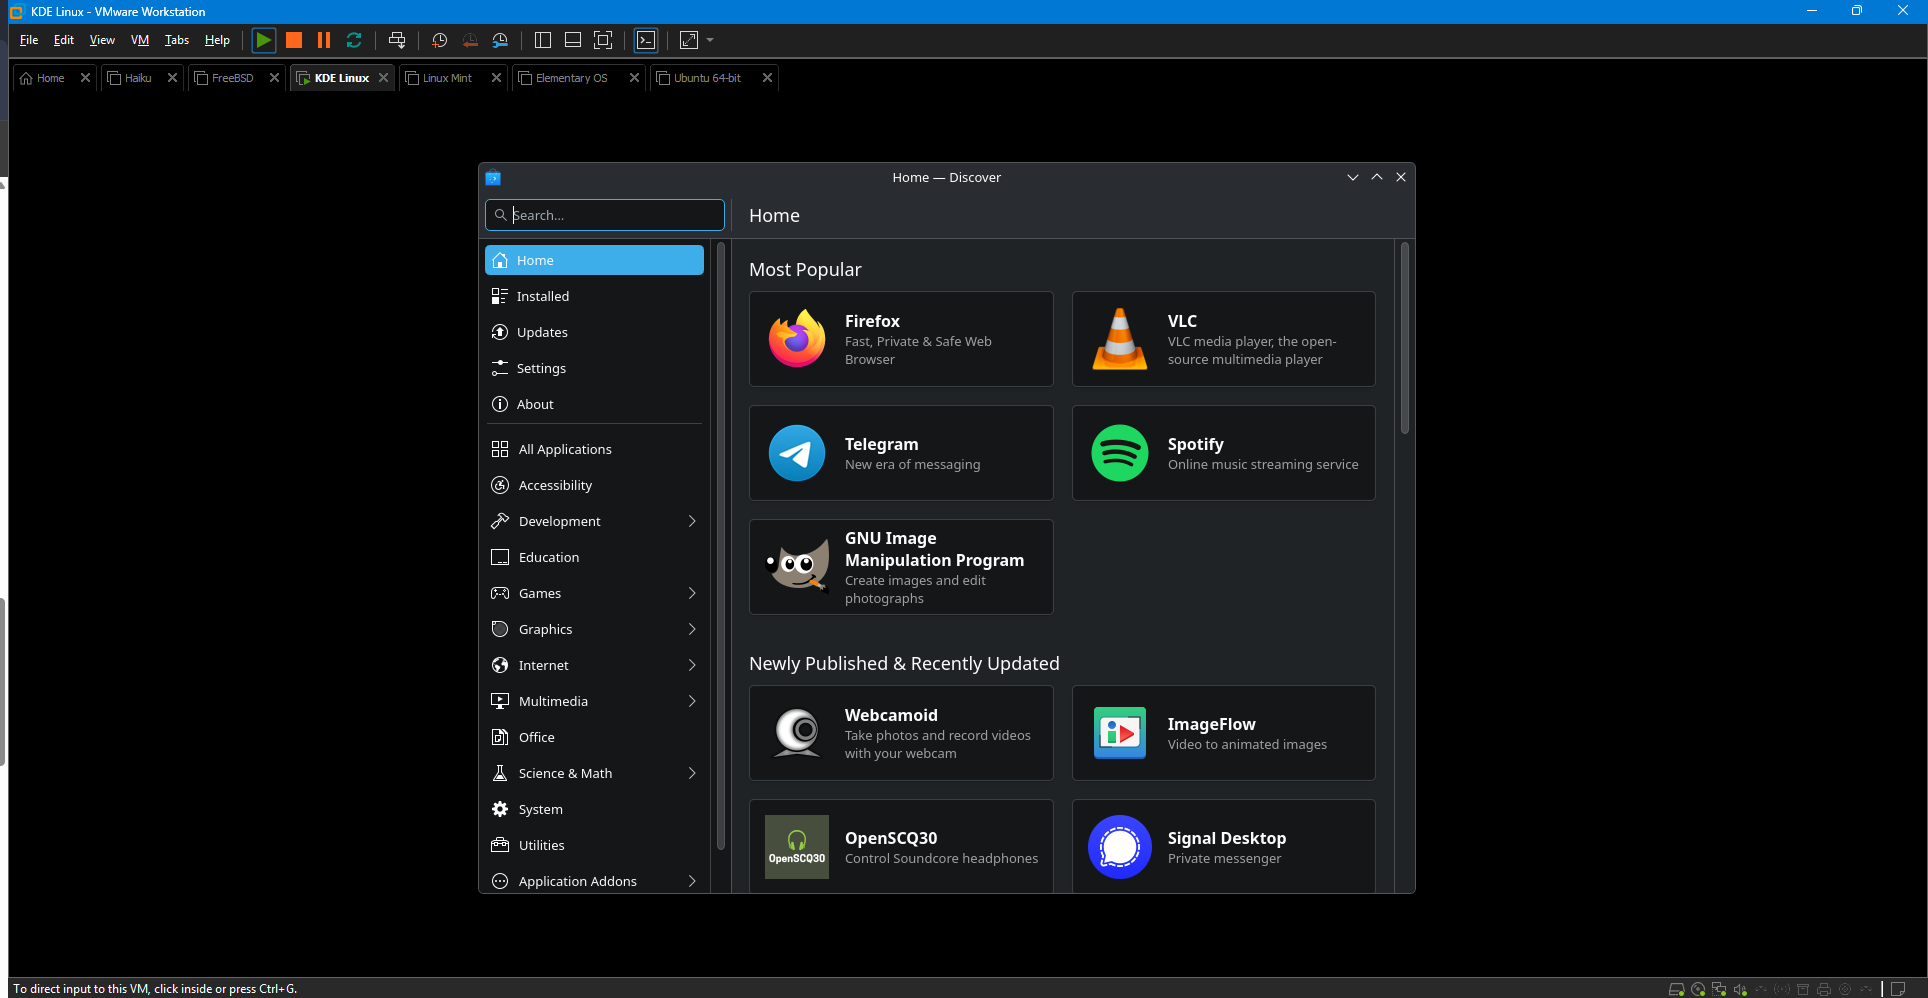Open the VM menu
Screen dimensions: 1928x998
tap(140, 40)
